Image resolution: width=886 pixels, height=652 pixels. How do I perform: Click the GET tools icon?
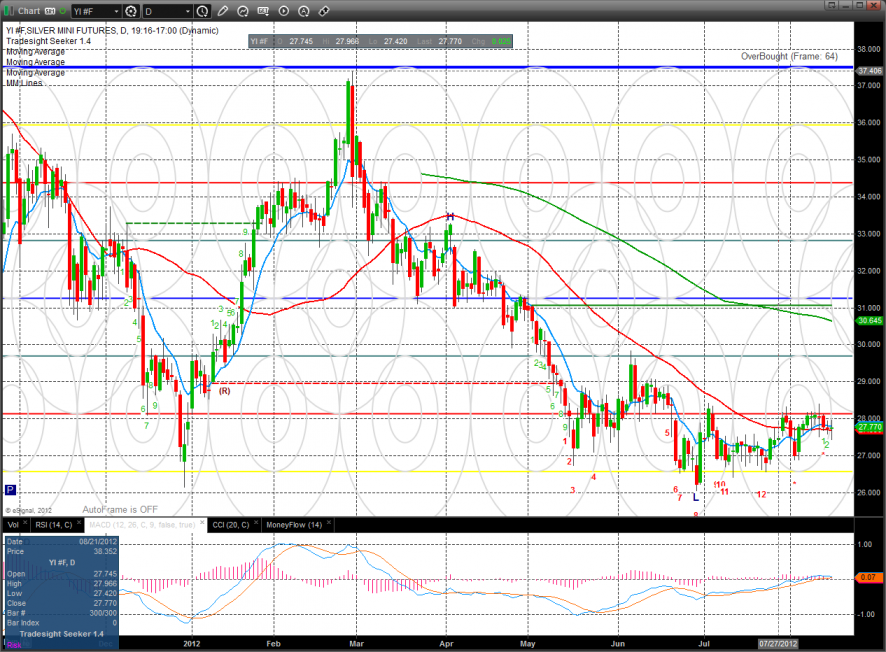pos(263,11)
